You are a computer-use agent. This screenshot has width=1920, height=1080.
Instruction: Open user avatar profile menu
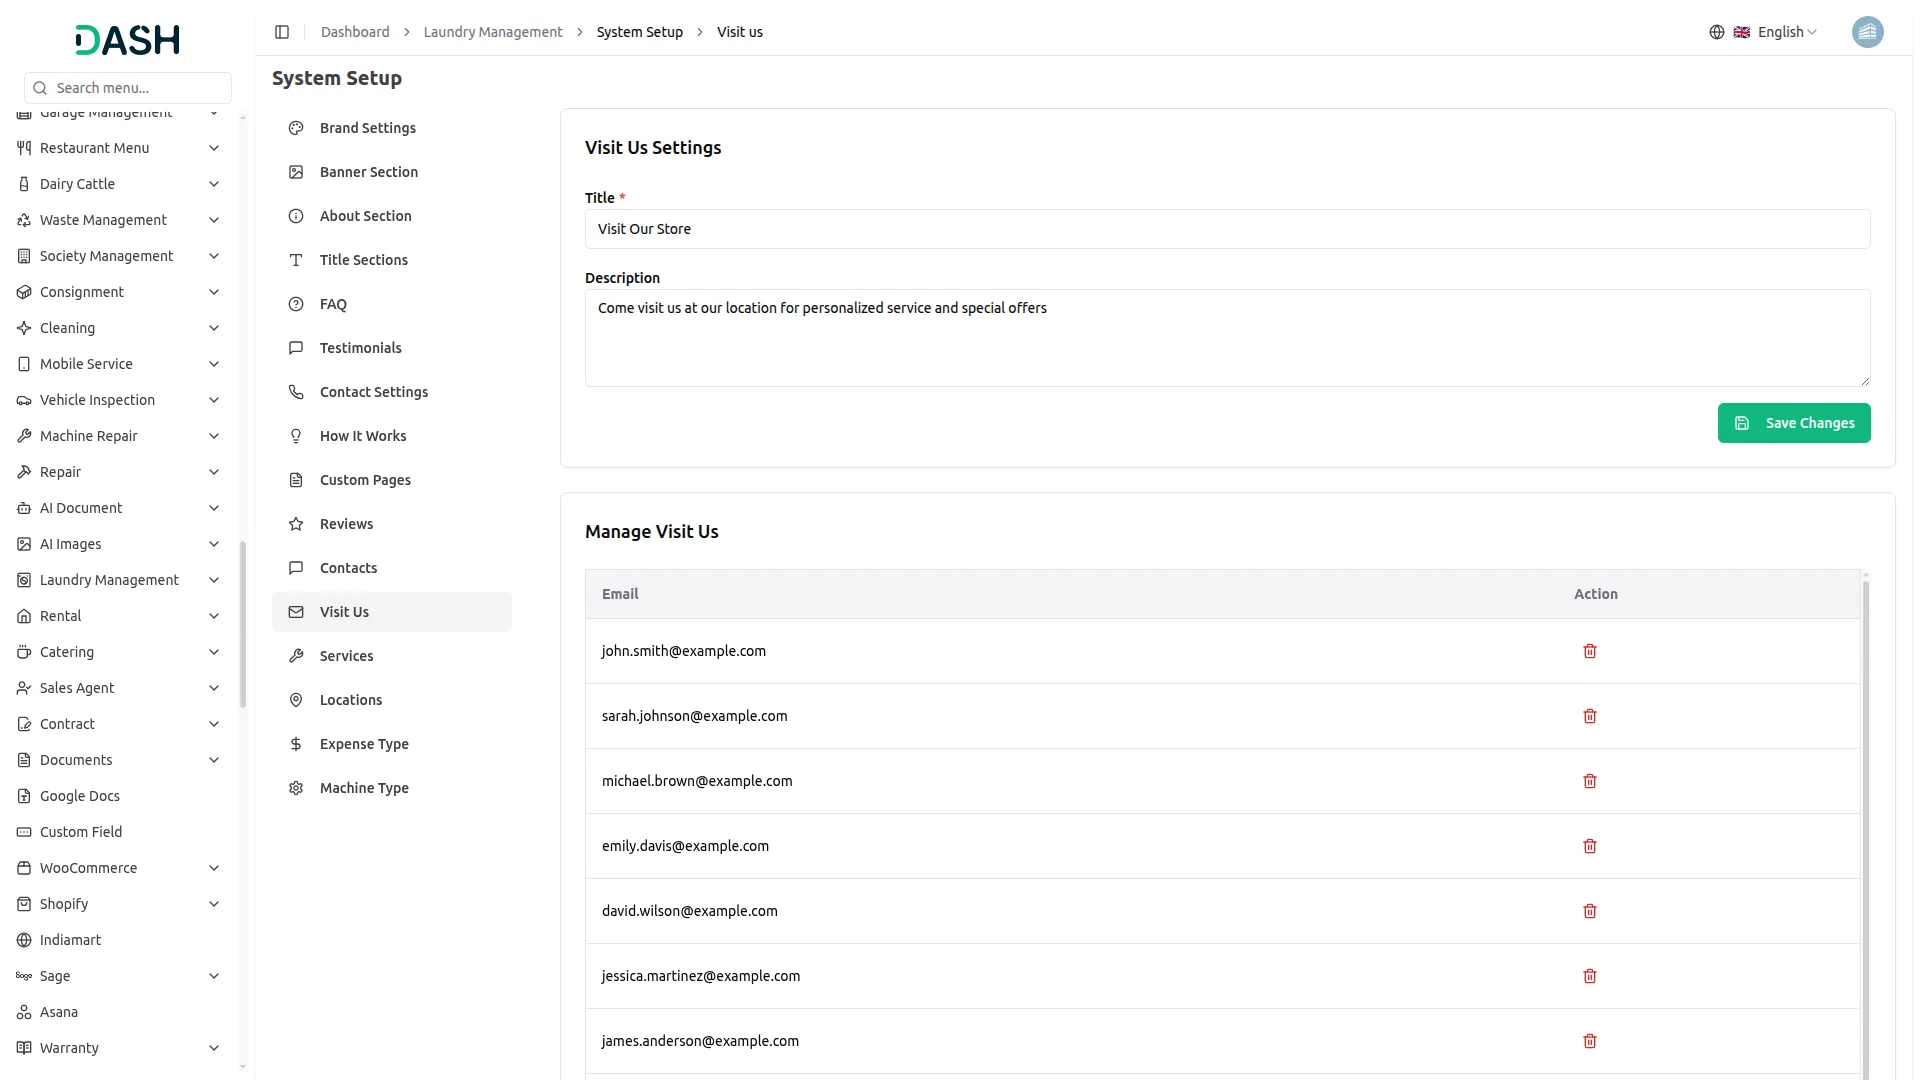tap(1867, 32)
